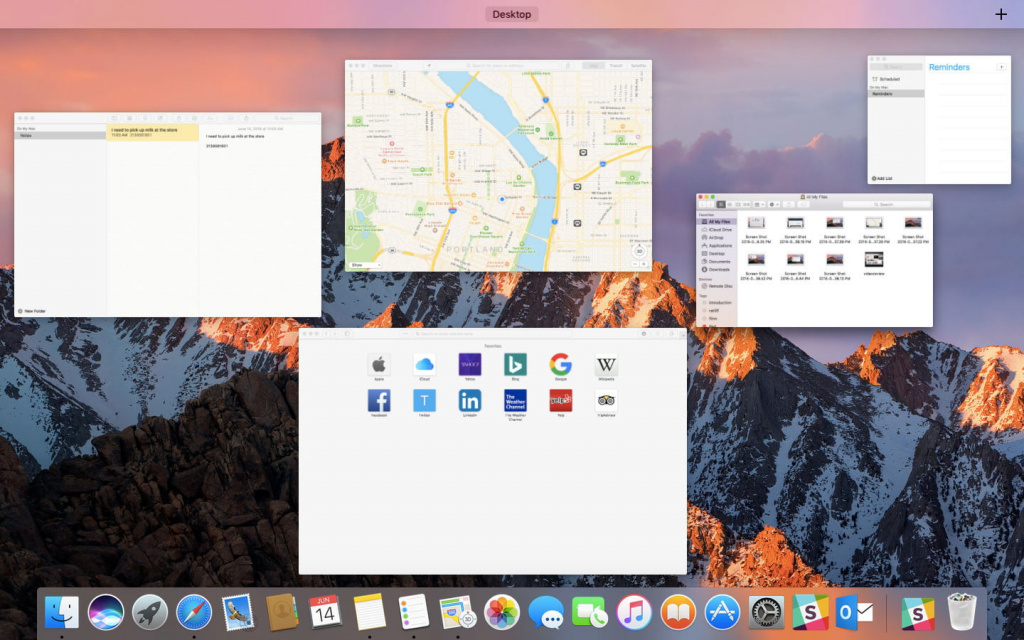The image size is (1024, 640).
Task: Click the Wikipedia favorite in Safari
Action: point(606,365)
